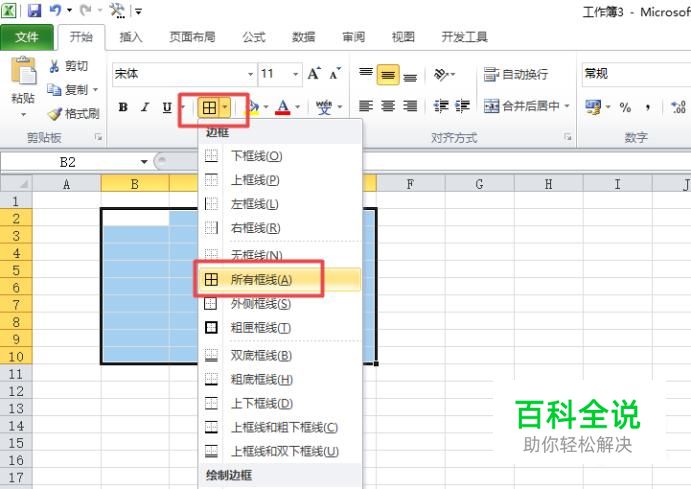Choose 下框线(O) from borders menu

coord(279,156)
